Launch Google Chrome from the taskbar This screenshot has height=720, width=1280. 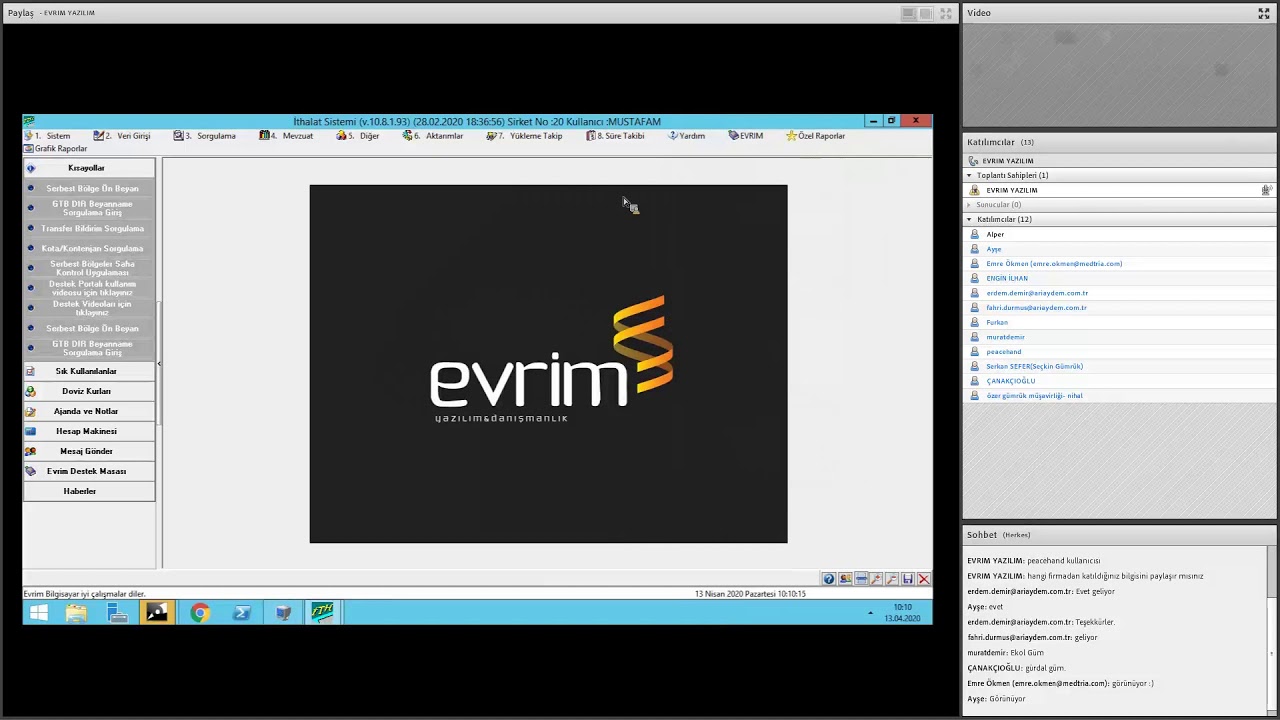[x=200, y=613]
